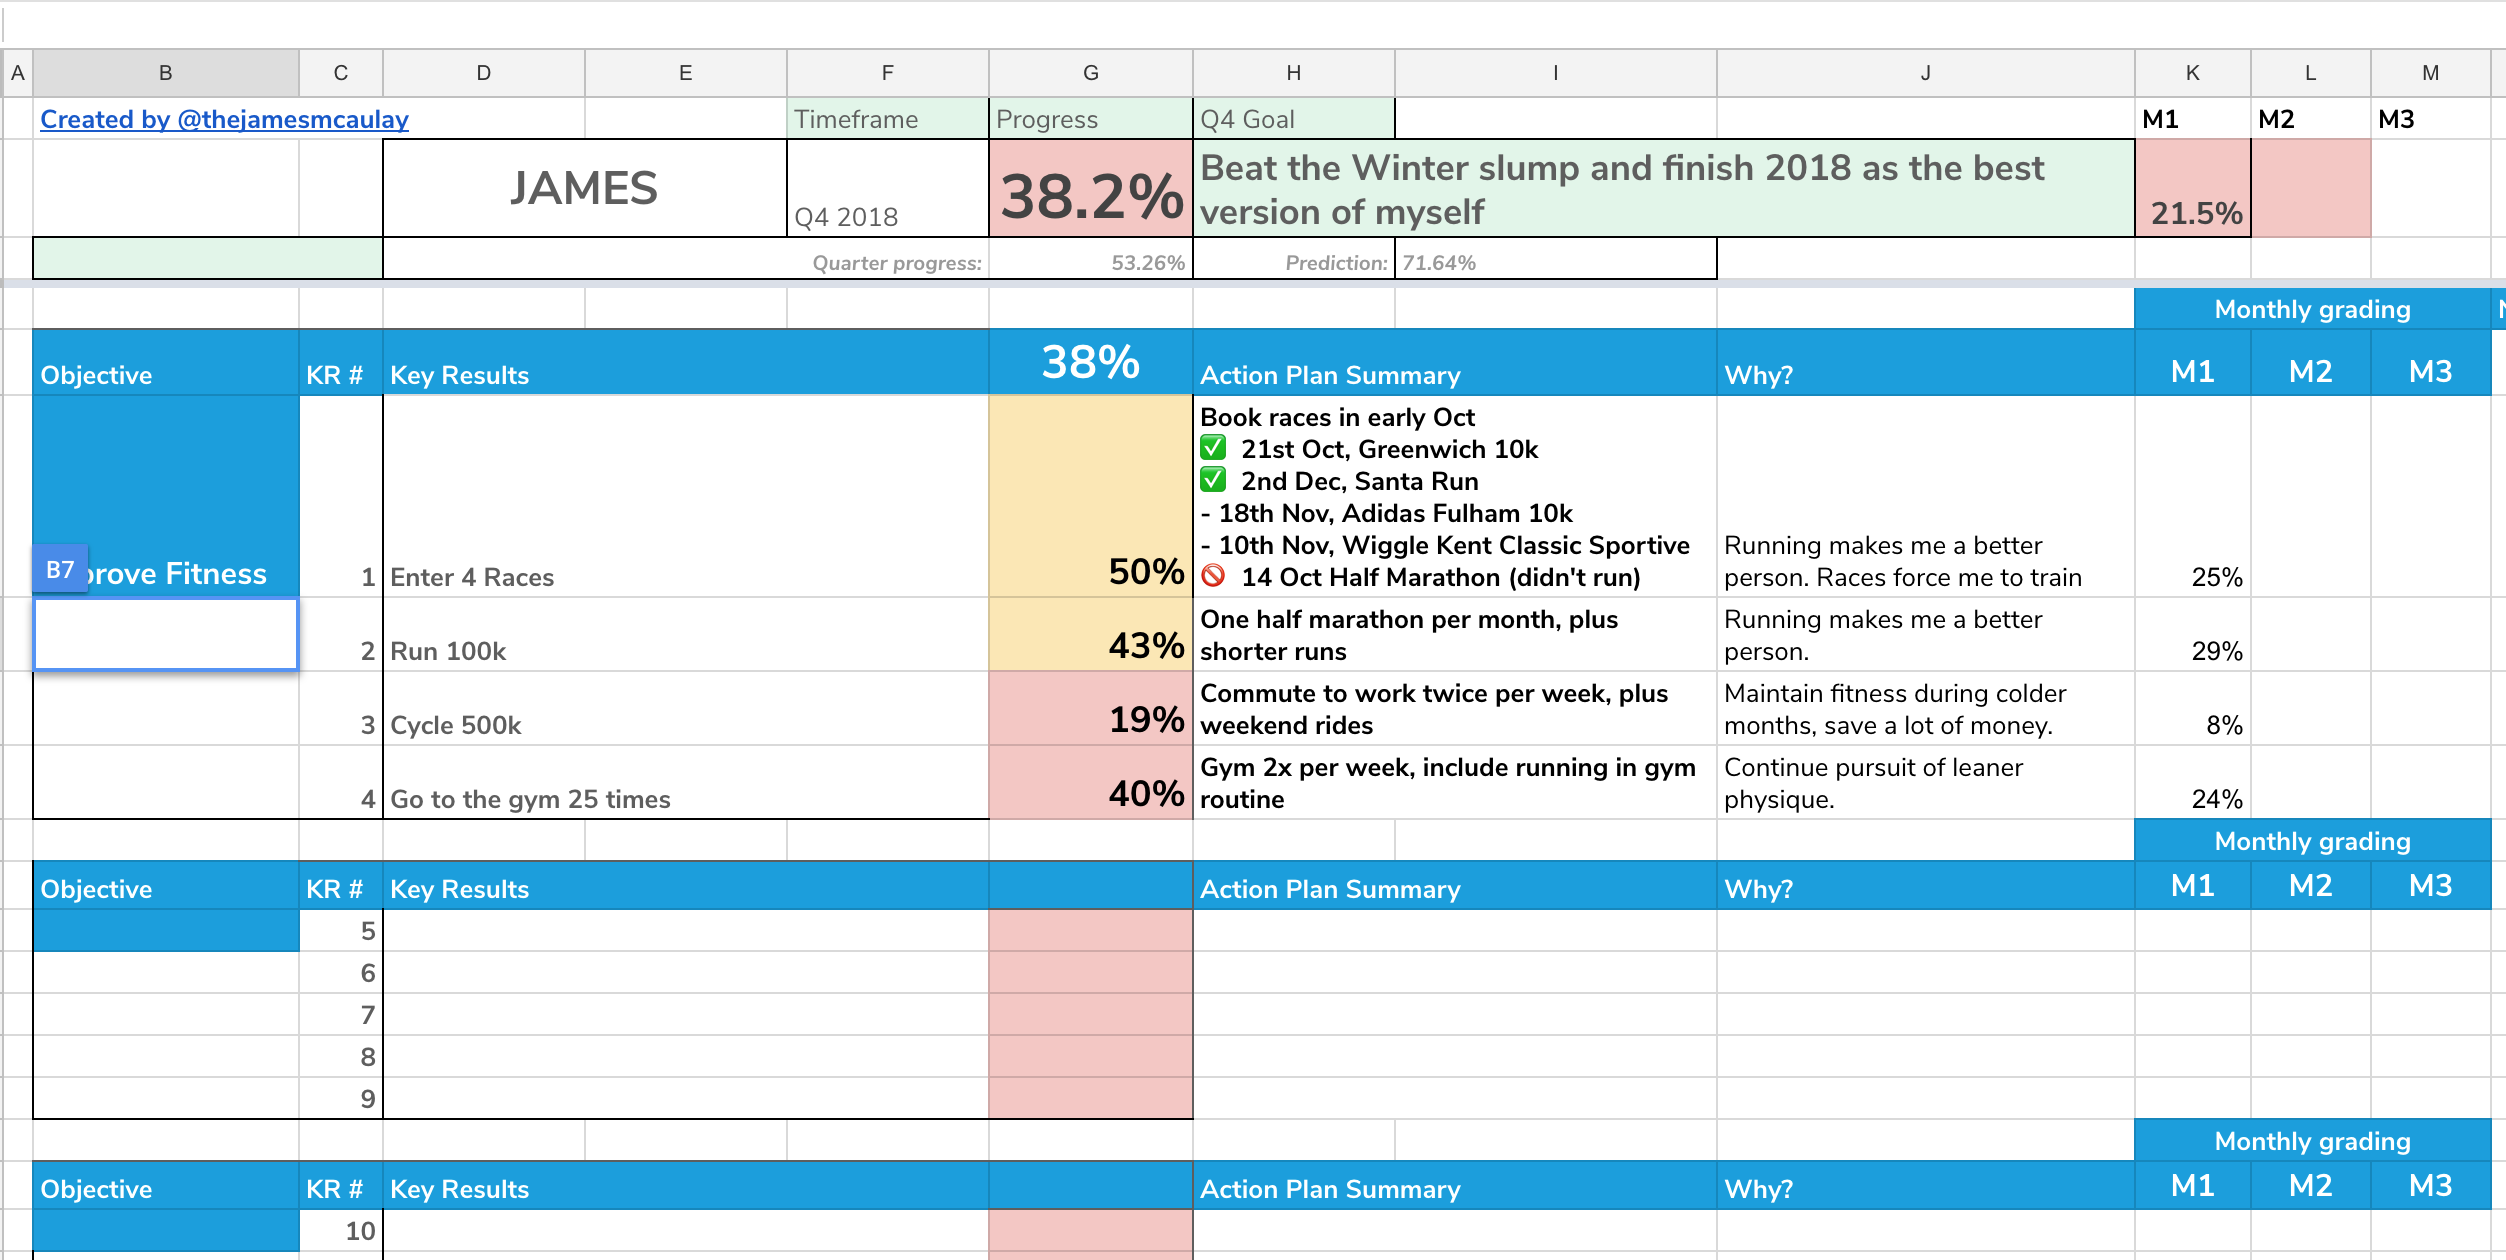This screenshot has width=2506, height=1260.
Task: Select the Enter 4 Races key result
Action: 686,497
